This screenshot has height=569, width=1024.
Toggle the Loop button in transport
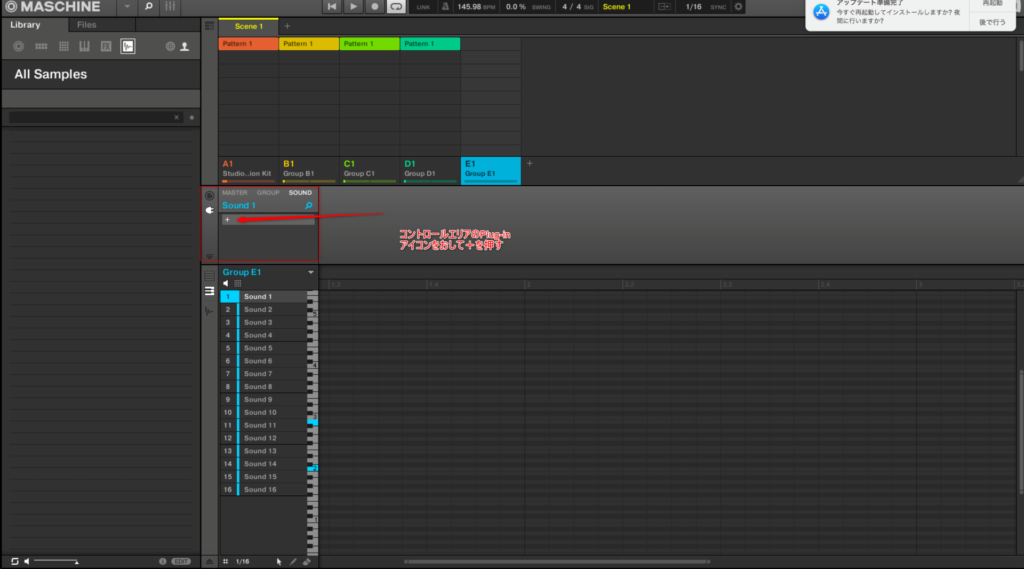tap(396, 7)
